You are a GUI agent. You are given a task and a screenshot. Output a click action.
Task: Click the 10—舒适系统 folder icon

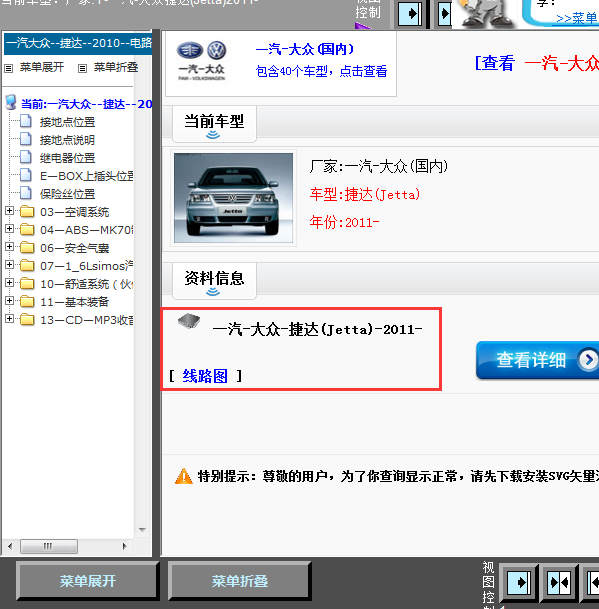point(27,284)
